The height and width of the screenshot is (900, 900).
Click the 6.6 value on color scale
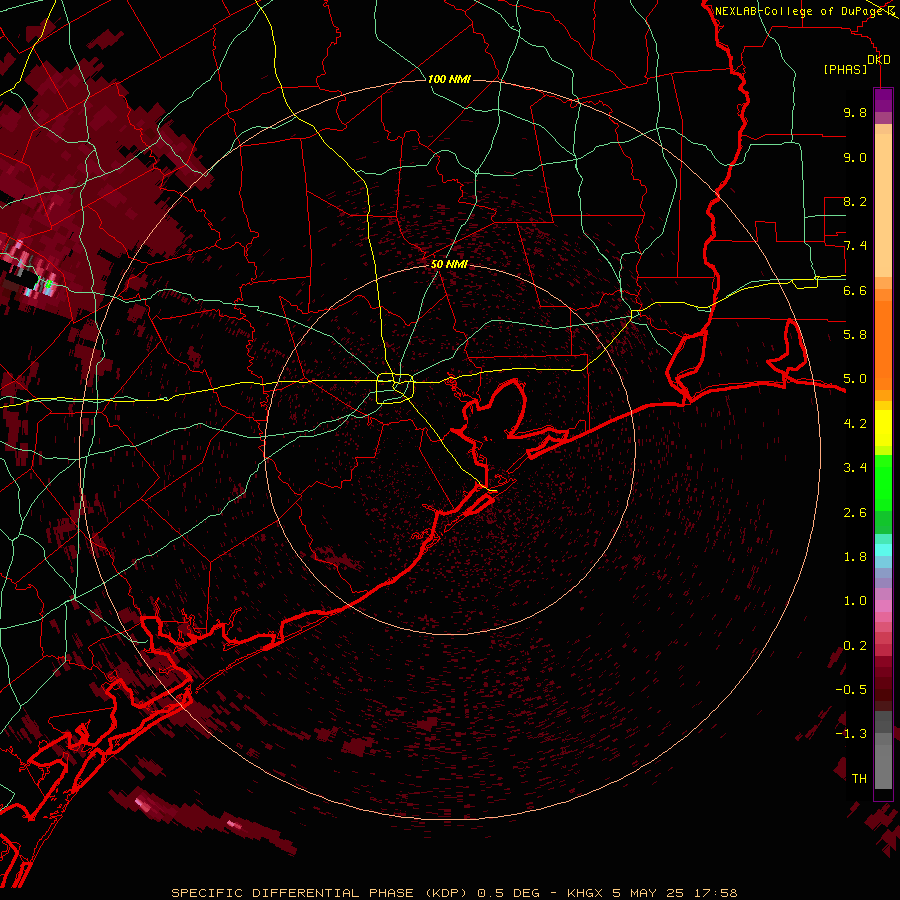855,290
